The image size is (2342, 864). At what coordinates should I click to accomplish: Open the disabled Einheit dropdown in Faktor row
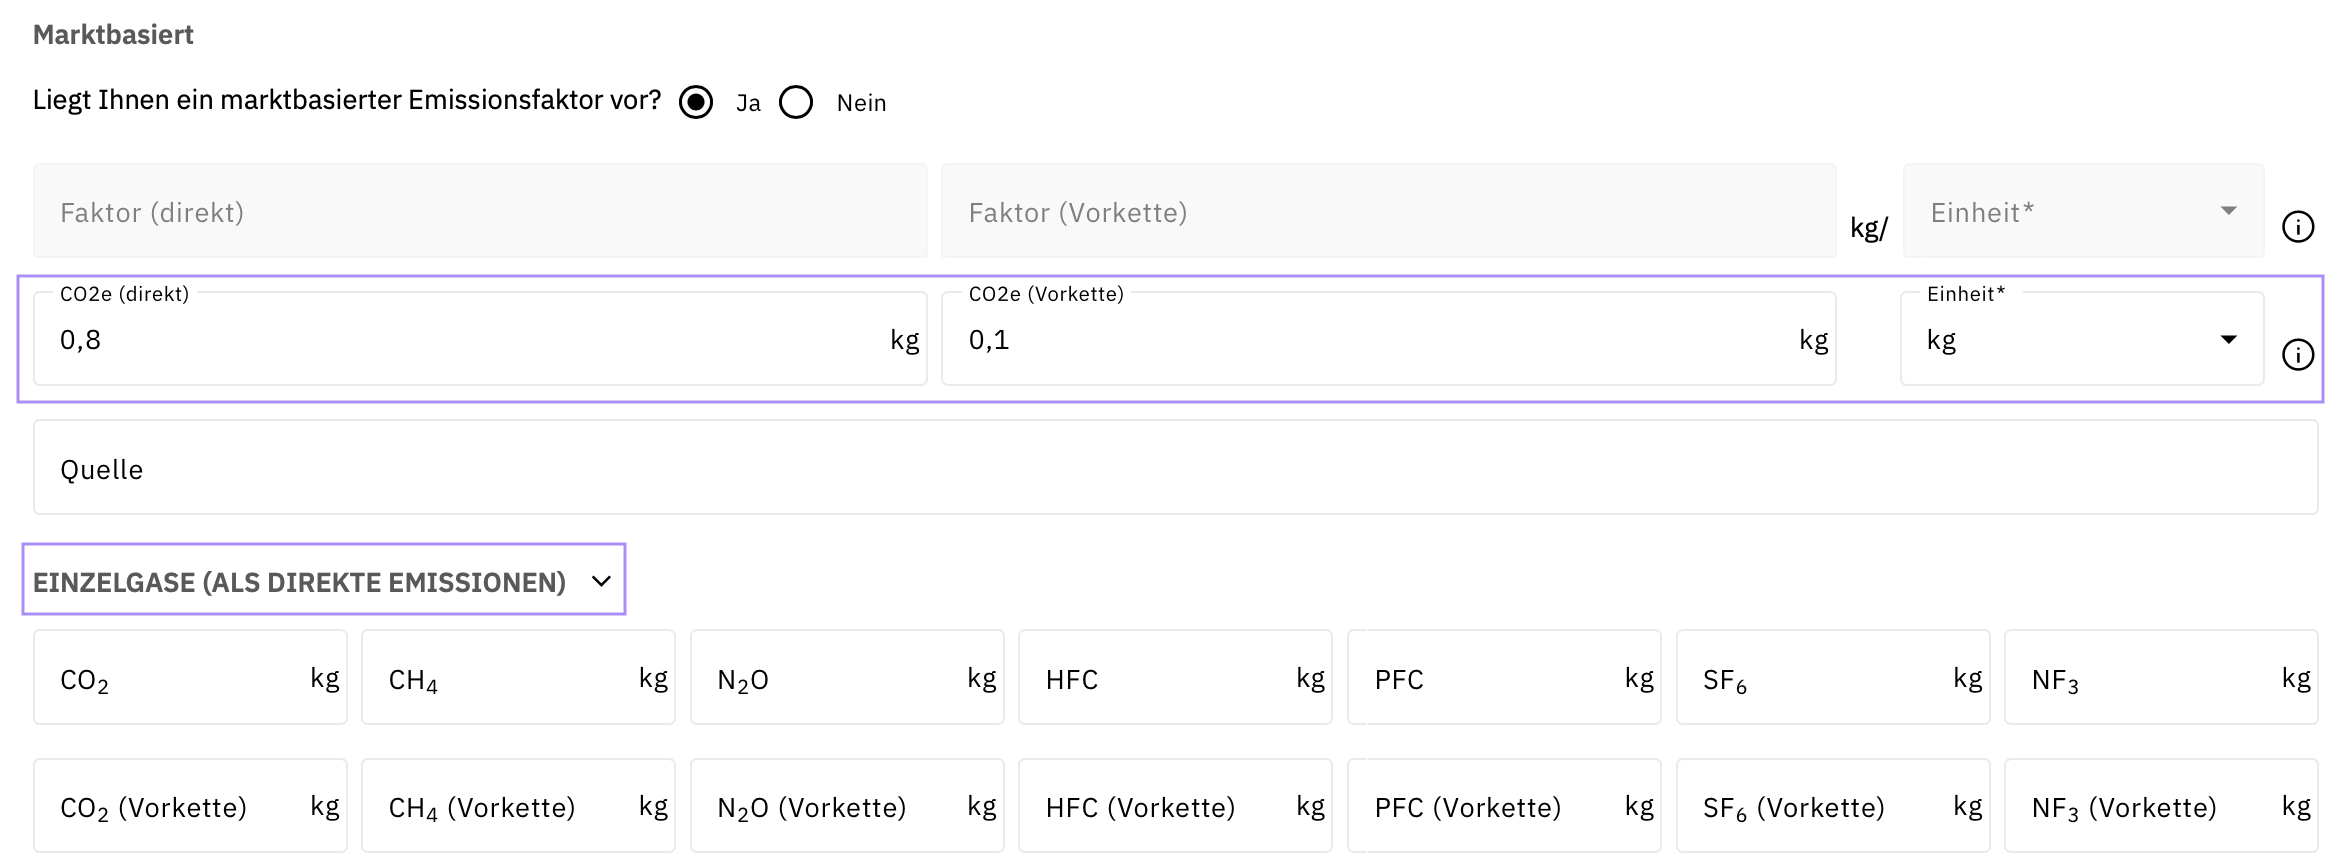point(2082,212)
